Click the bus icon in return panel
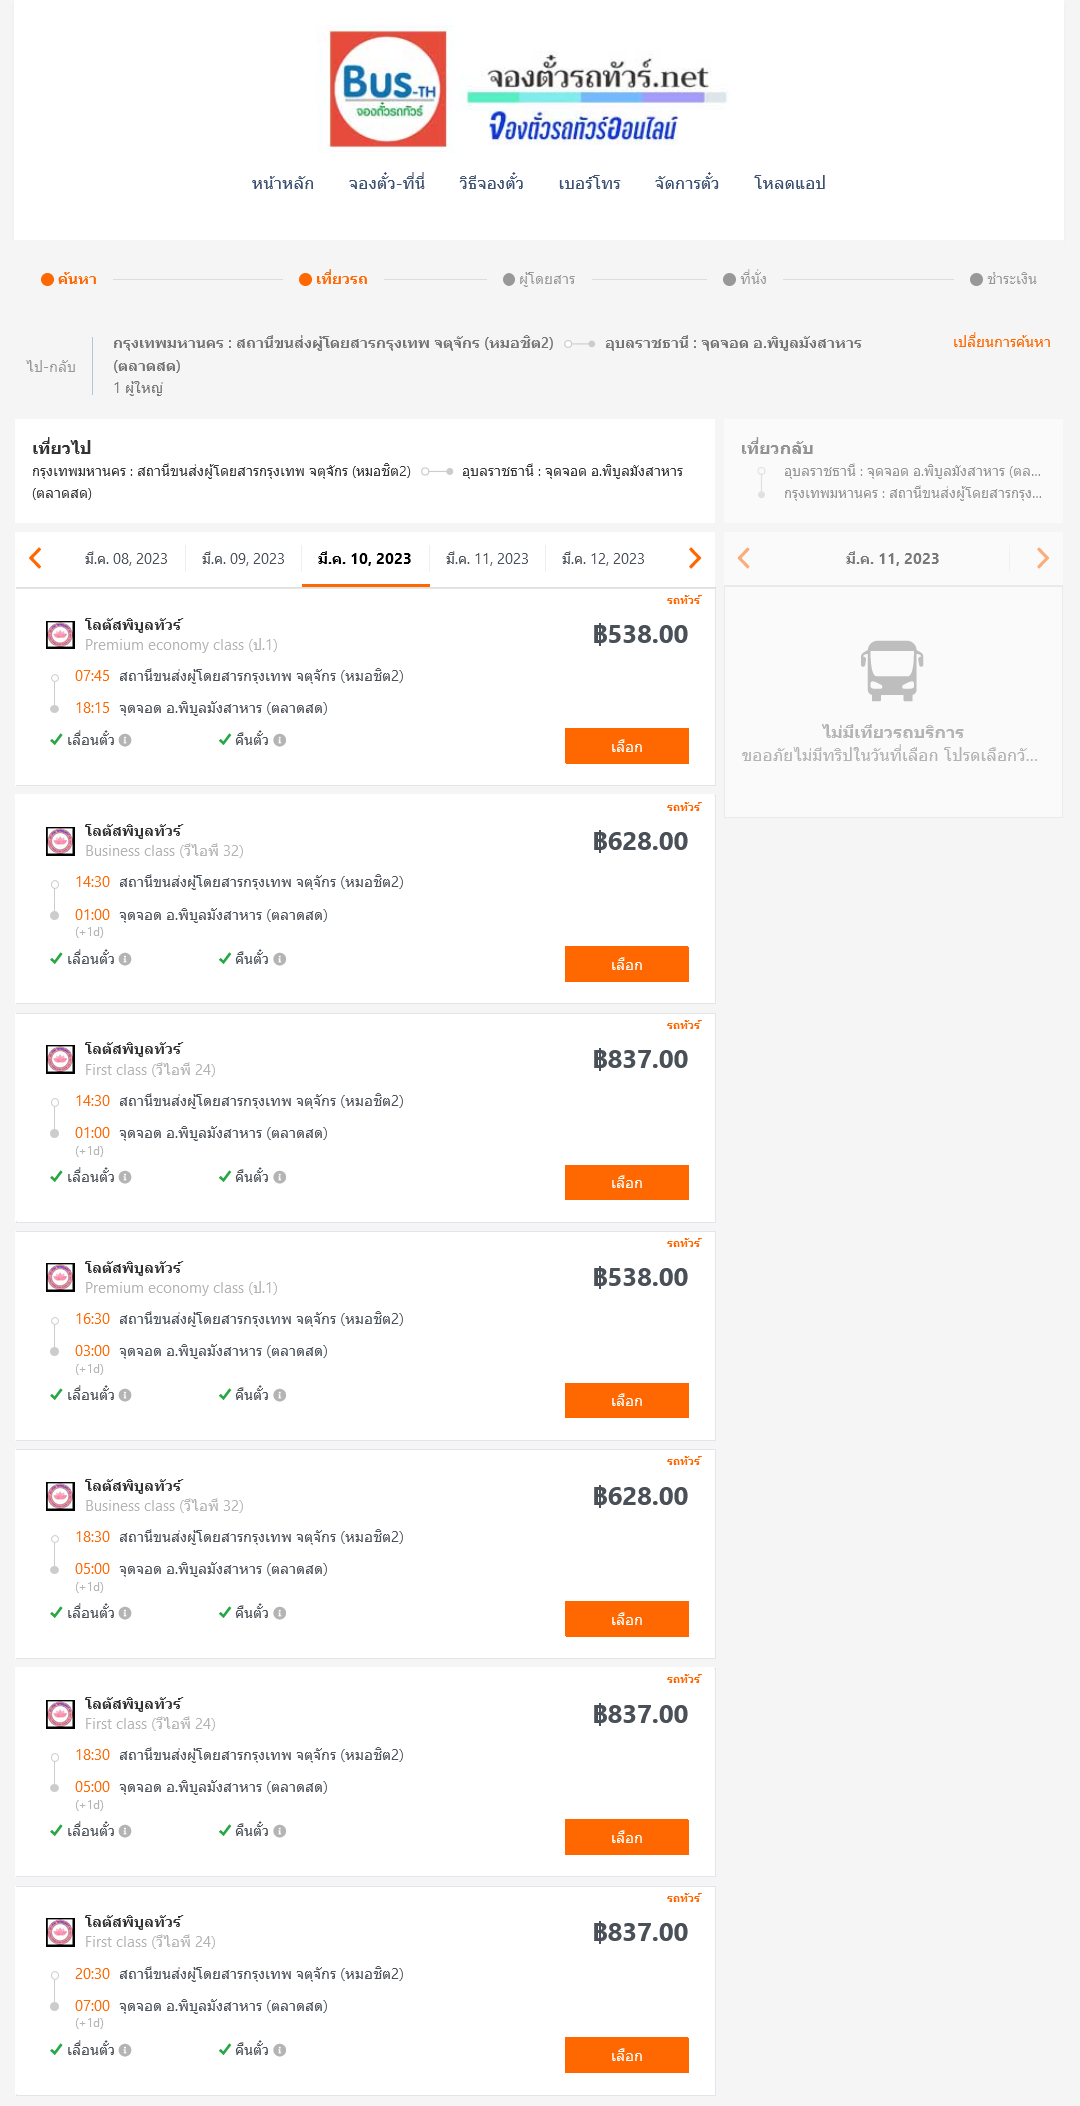 [892, 670]
